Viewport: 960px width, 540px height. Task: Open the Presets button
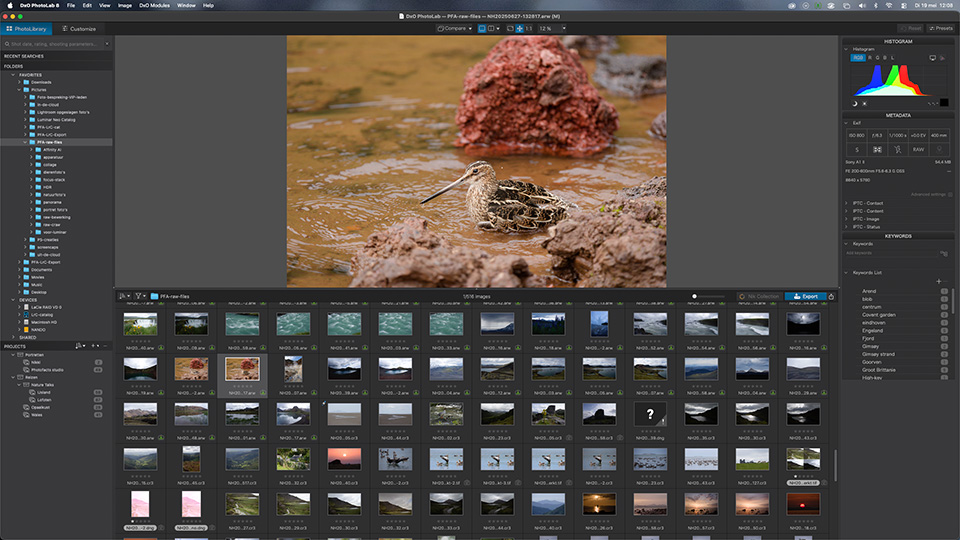click(x=940, y=28)
